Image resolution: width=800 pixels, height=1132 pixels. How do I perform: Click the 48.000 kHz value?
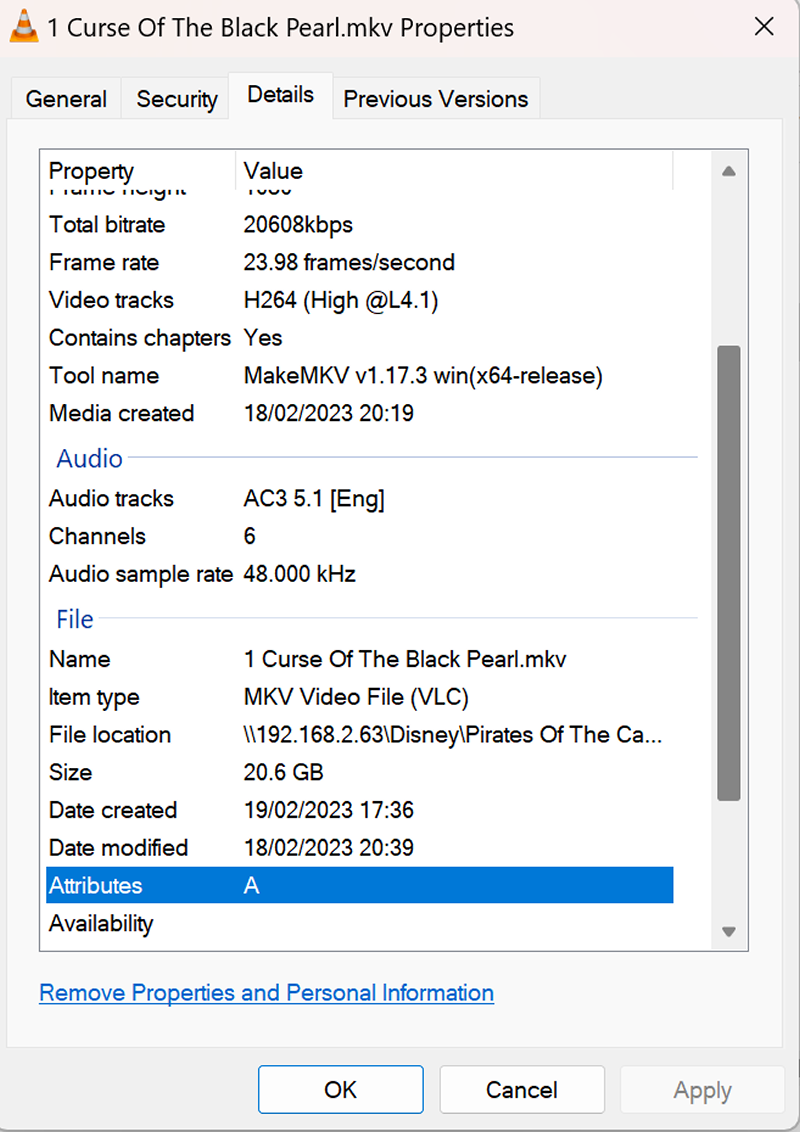pyautogui.click(x=300, y=574)
